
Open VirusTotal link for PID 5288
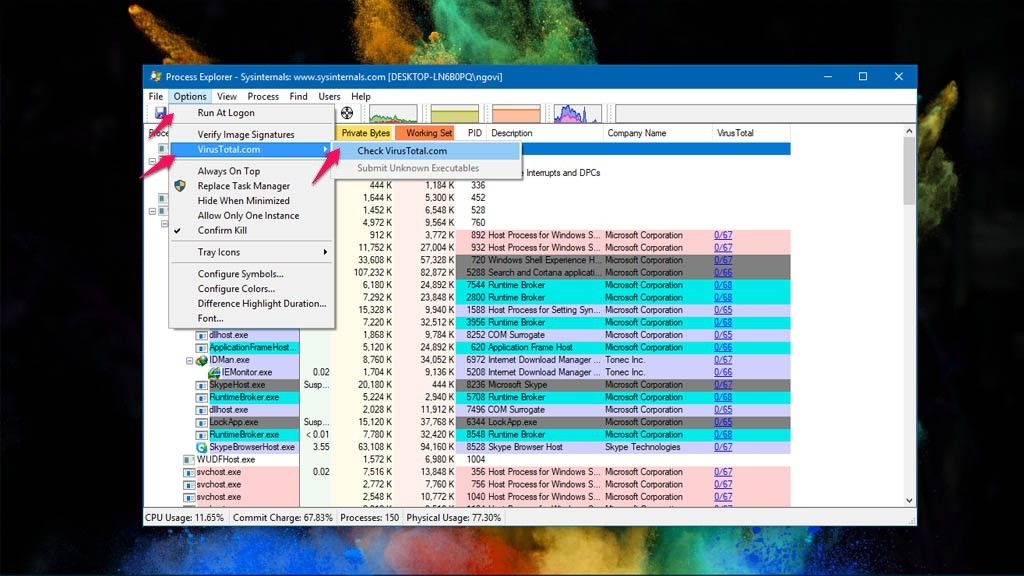723,272
